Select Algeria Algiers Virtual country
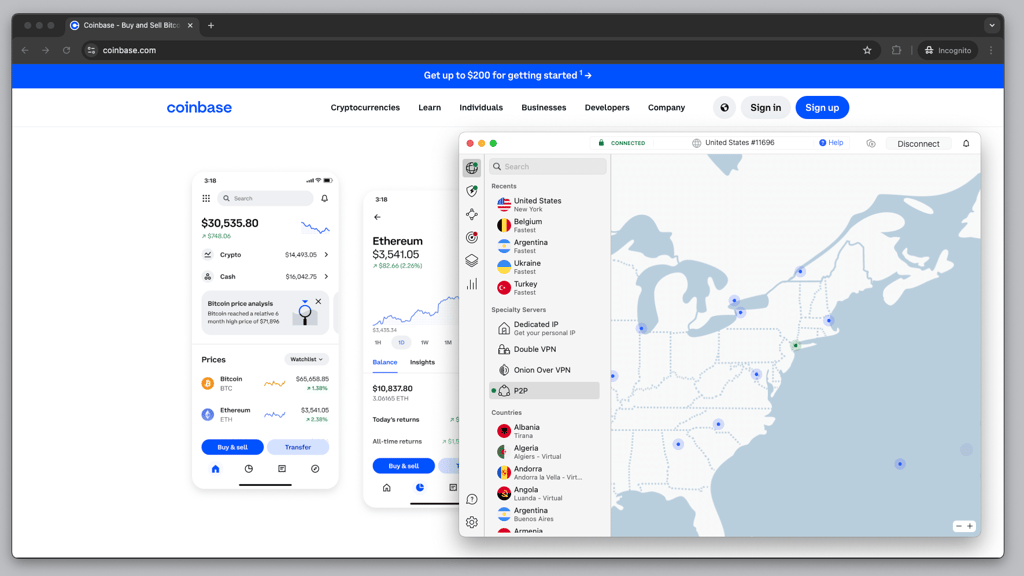 tap(544, 452)
